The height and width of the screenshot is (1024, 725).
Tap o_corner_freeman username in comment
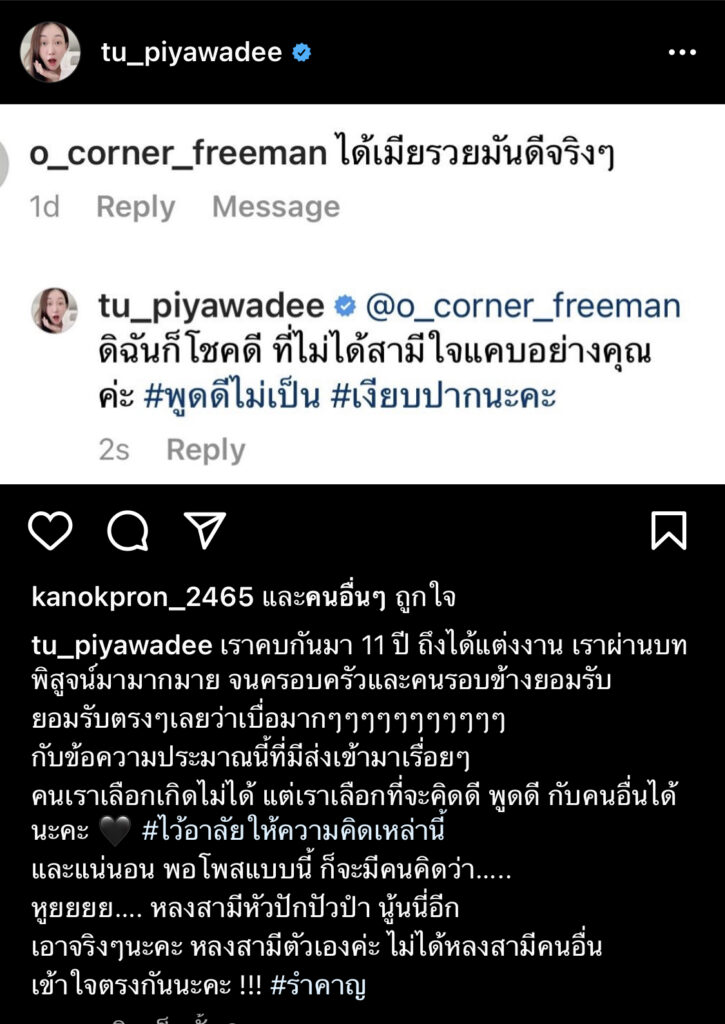click(178, 154)
